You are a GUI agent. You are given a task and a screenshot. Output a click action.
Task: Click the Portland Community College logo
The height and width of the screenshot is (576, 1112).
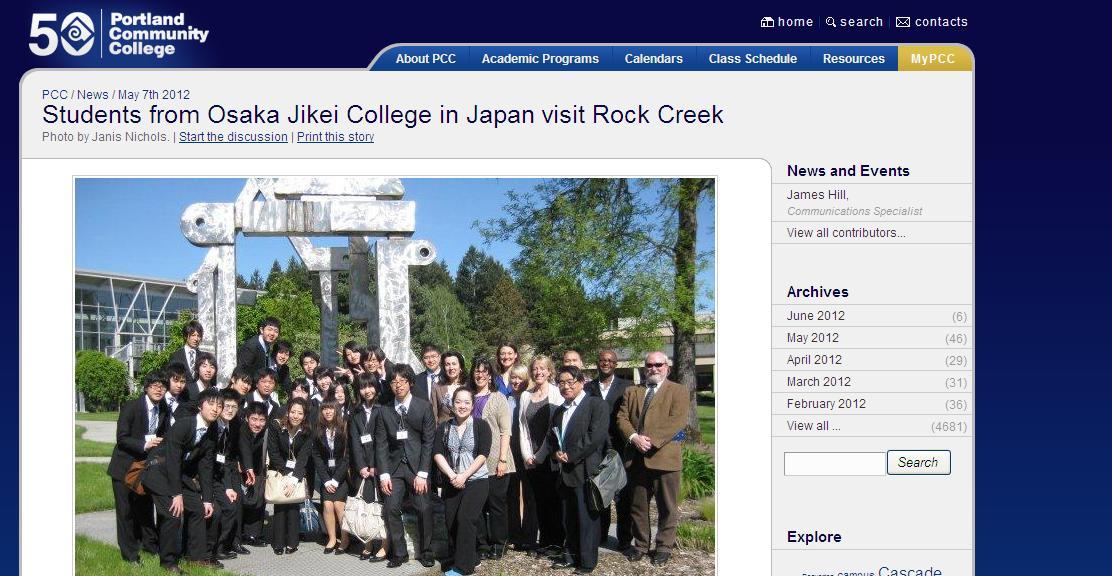119,33
